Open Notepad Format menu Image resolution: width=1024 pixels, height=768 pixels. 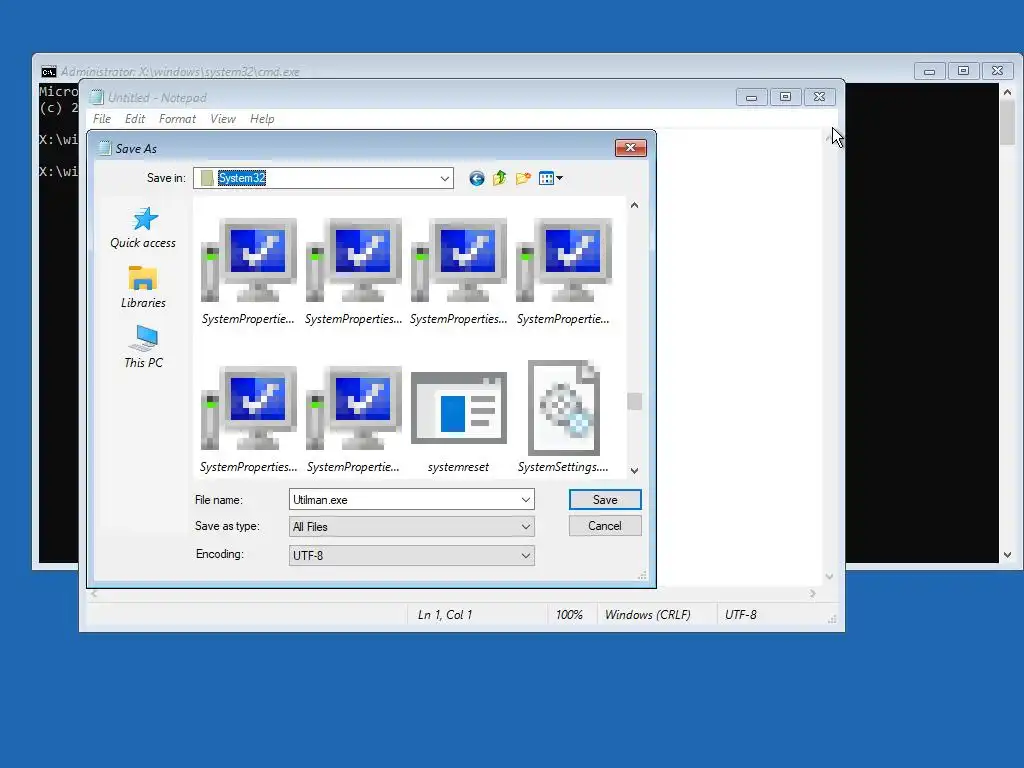point(177,119)
